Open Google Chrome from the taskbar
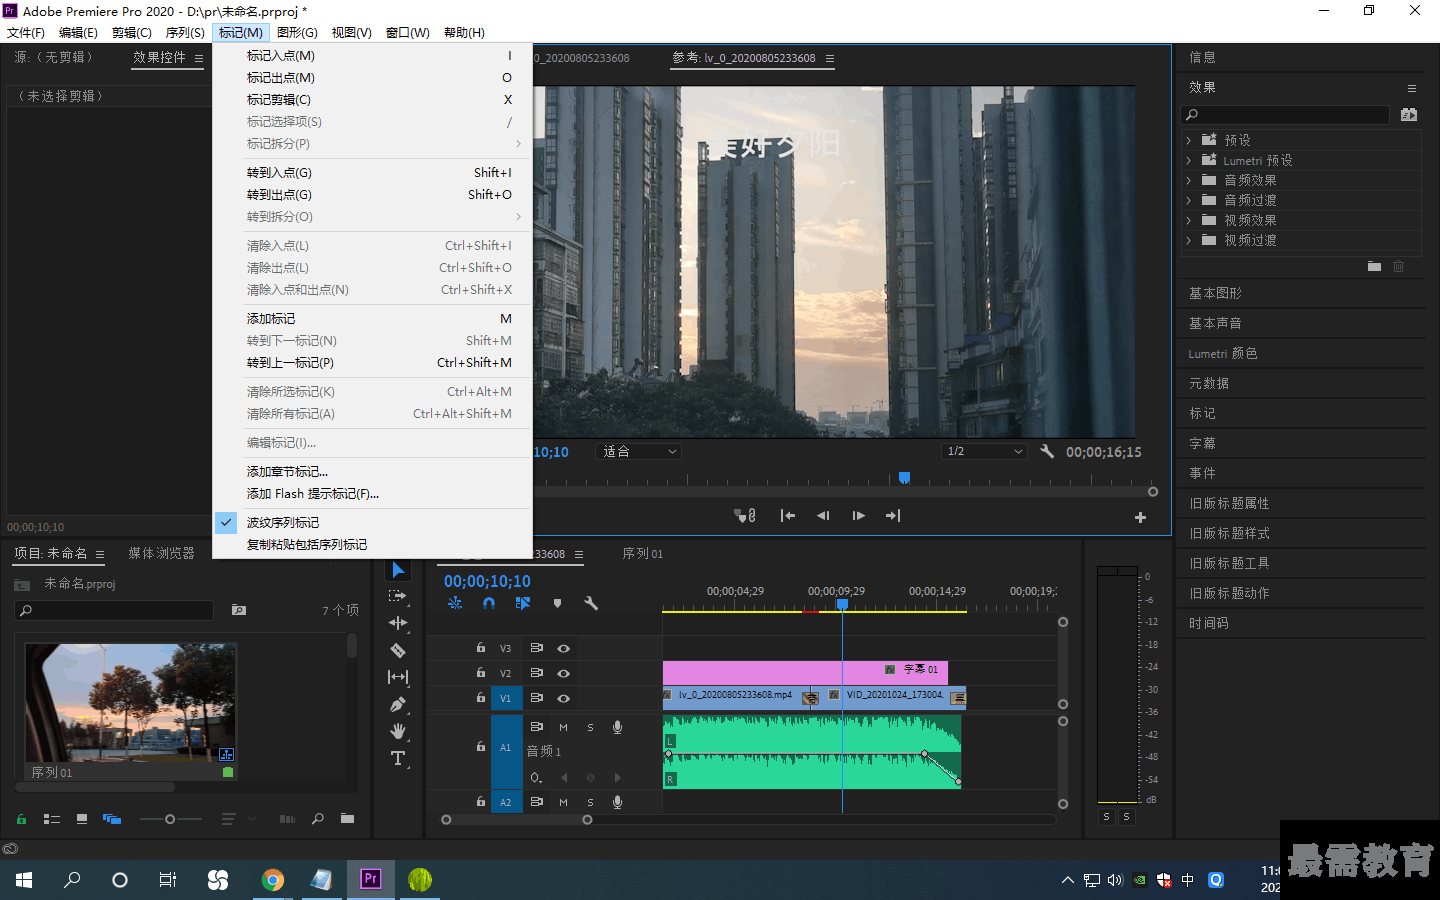 tap(272, 879)
